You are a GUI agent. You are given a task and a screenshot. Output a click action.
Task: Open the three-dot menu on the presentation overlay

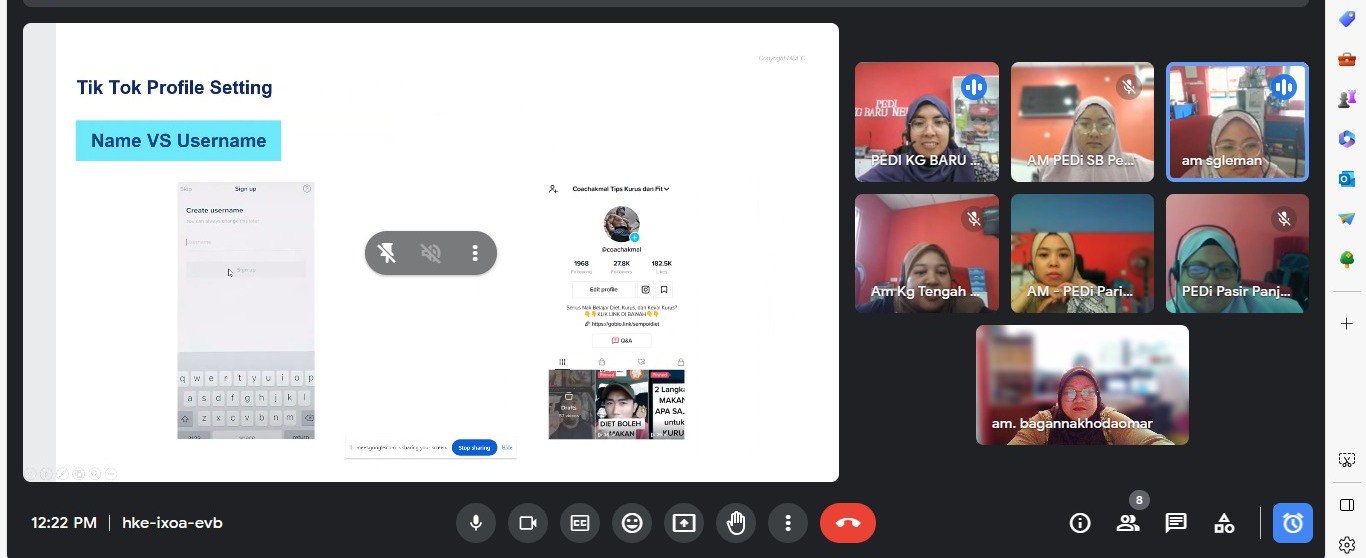pos(475,253)
